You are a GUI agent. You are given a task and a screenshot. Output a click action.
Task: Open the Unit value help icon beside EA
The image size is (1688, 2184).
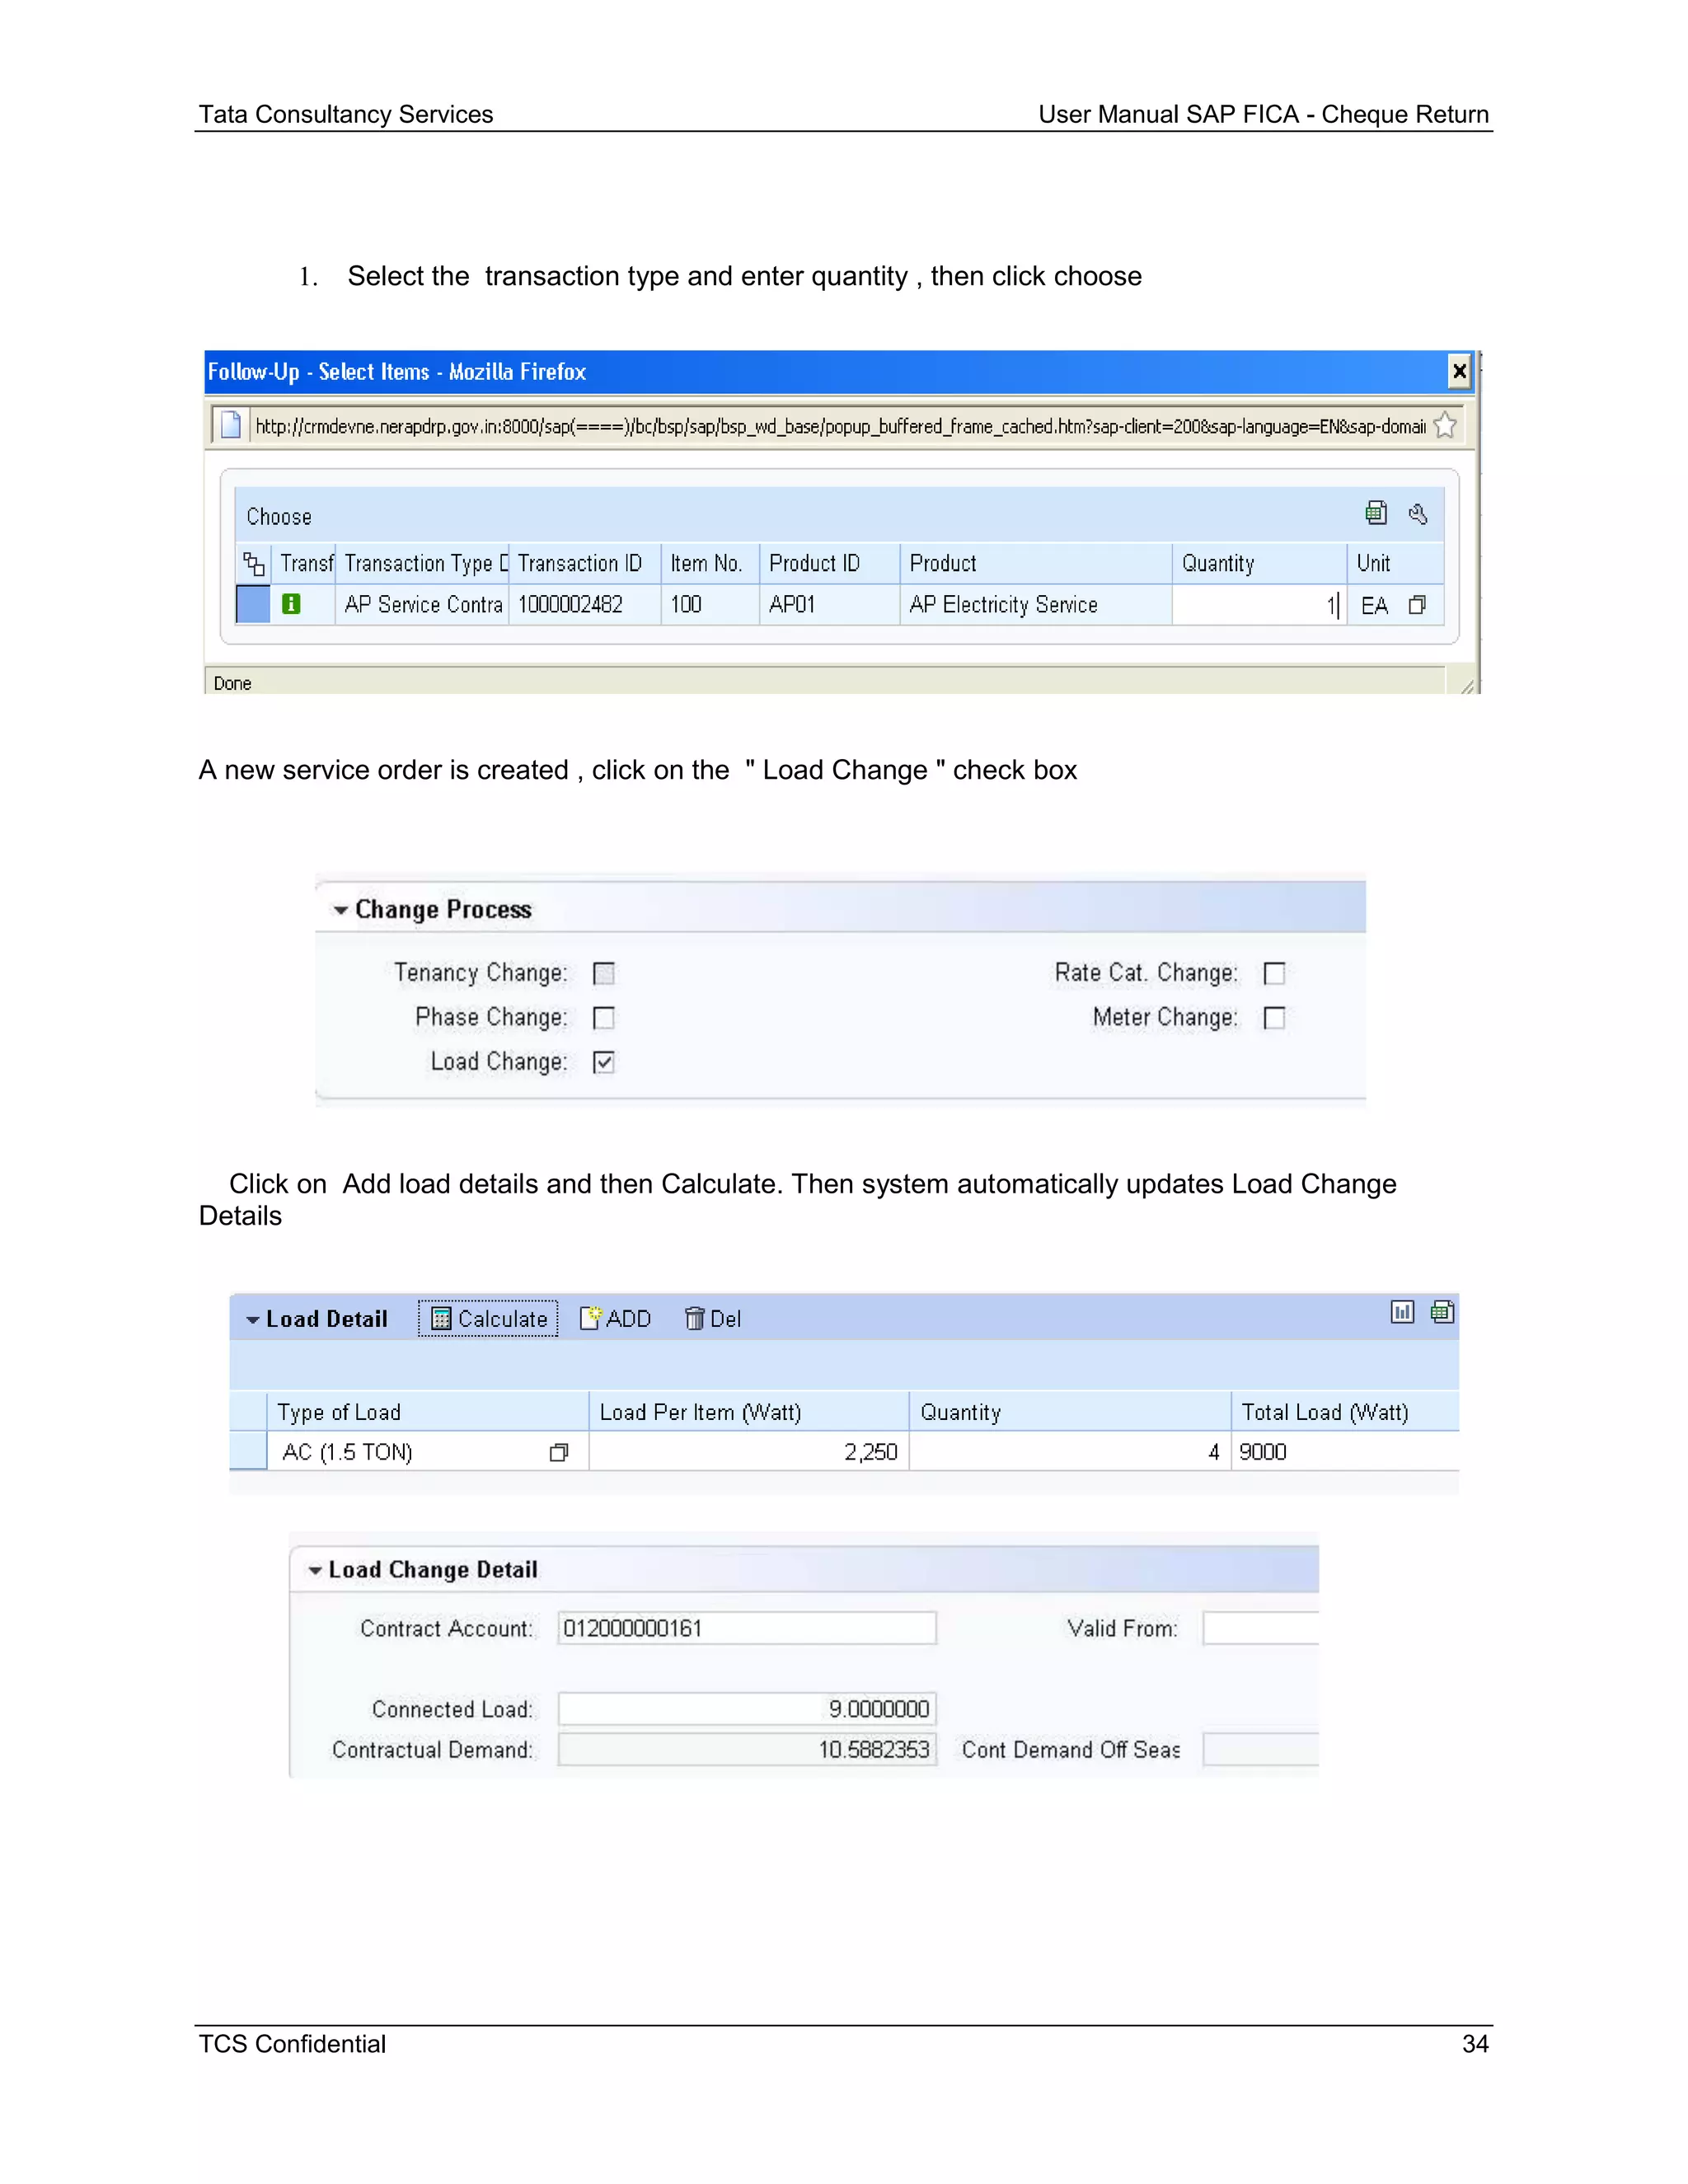pos(1417,605)
